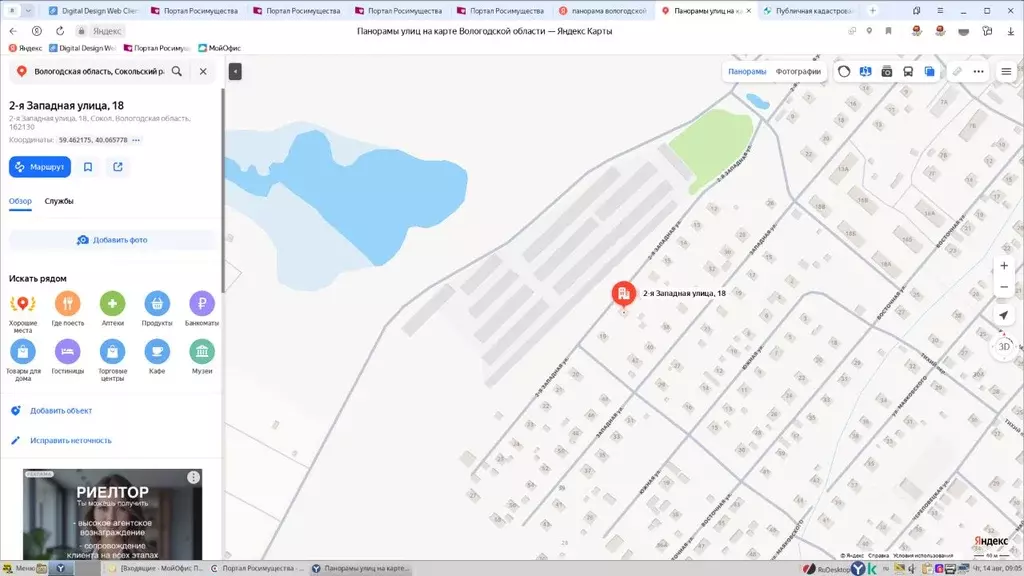The width and height of the screenshot is (1024, 576).
Task: Switch to the Службы tab
Action: [59, 201]
